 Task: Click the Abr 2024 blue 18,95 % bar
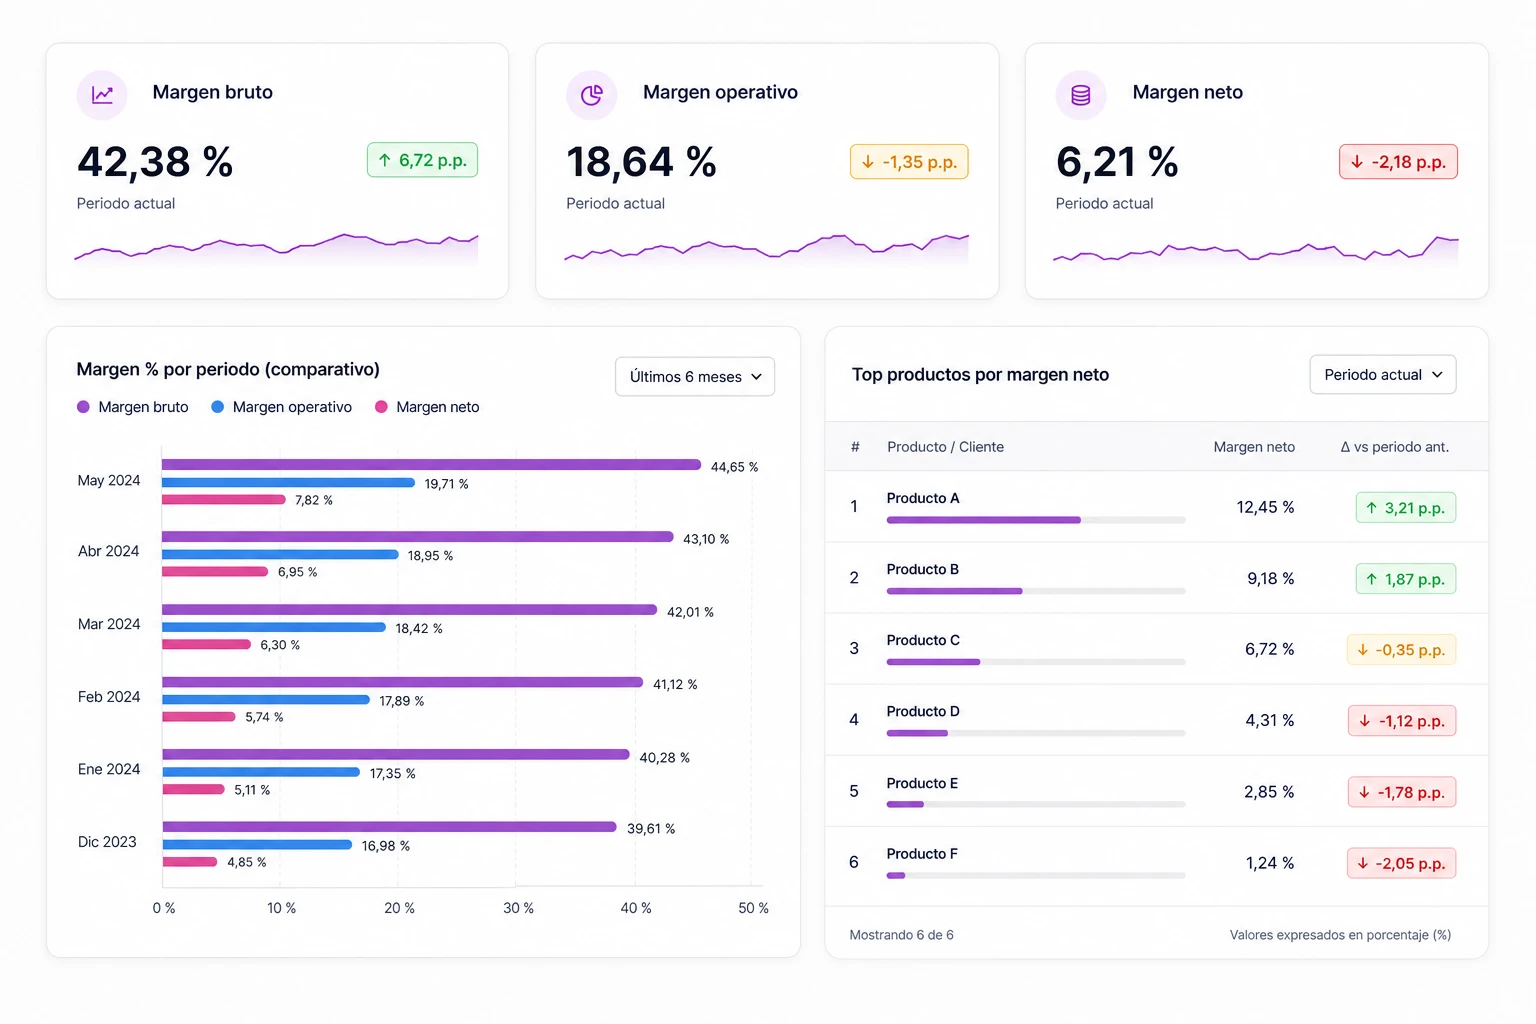point(280,554)
